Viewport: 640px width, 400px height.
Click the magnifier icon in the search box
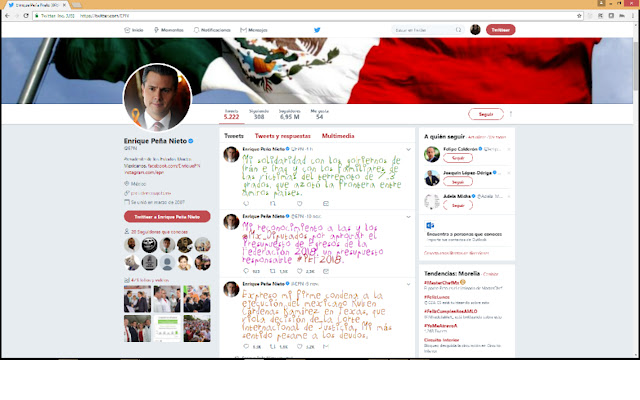tap(458, 30)
